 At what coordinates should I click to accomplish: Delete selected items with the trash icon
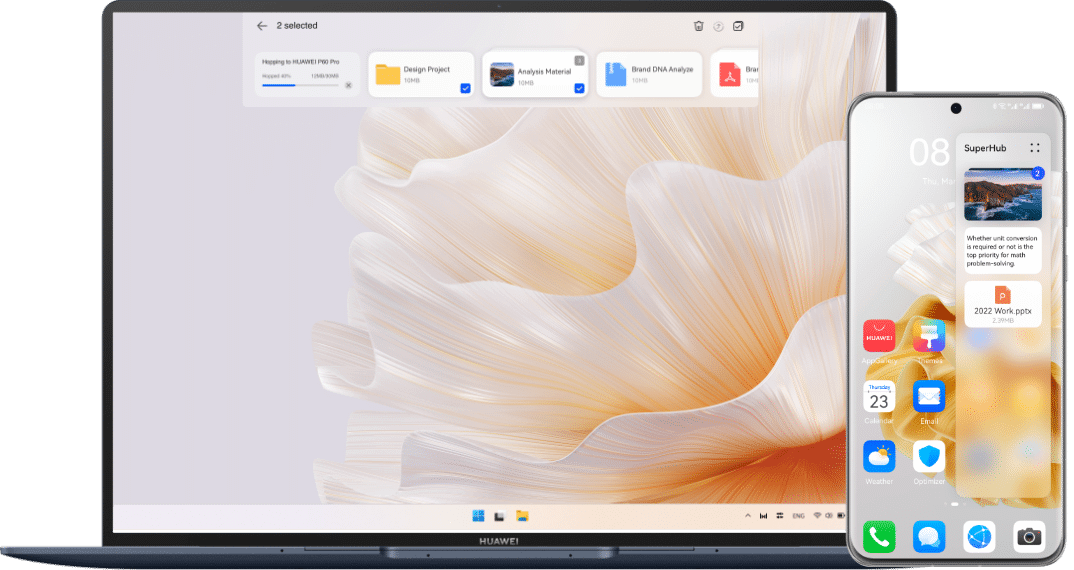click(698, 26)
